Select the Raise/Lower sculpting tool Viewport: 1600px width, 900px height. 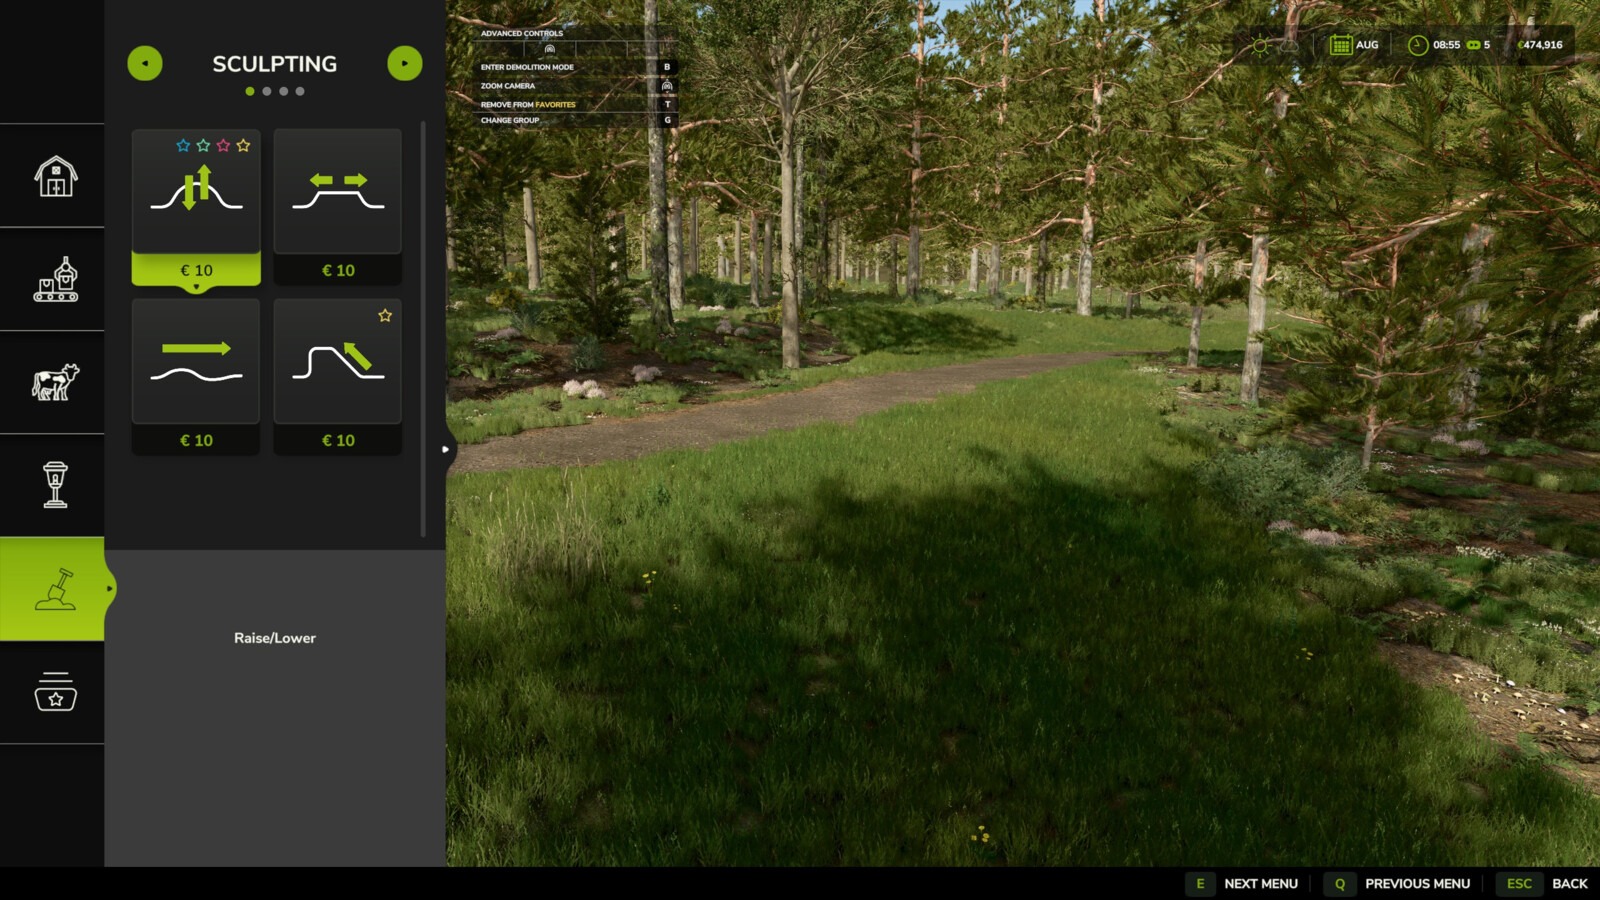196,192
